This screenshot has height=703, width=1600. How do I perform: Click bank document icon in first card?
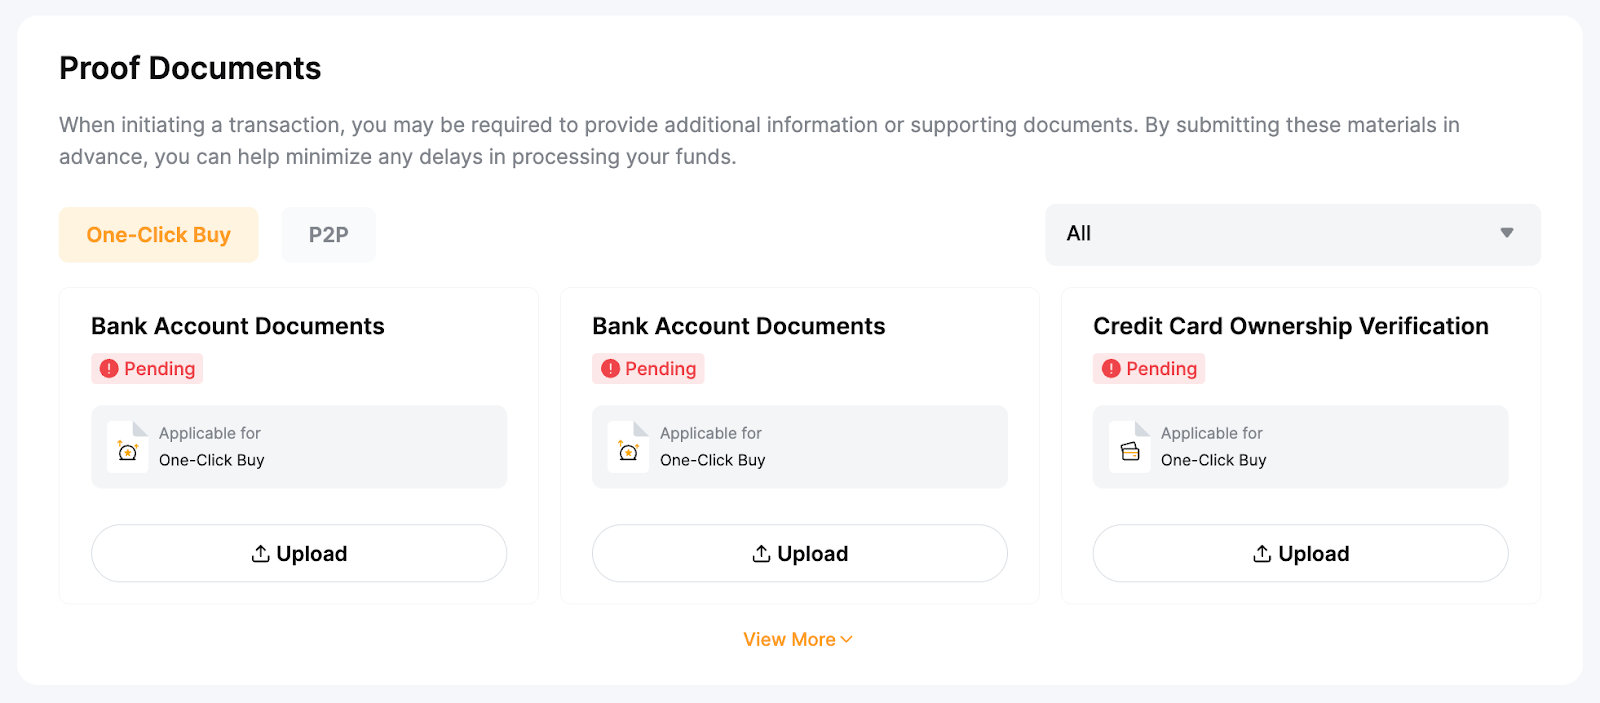(127, 447)
